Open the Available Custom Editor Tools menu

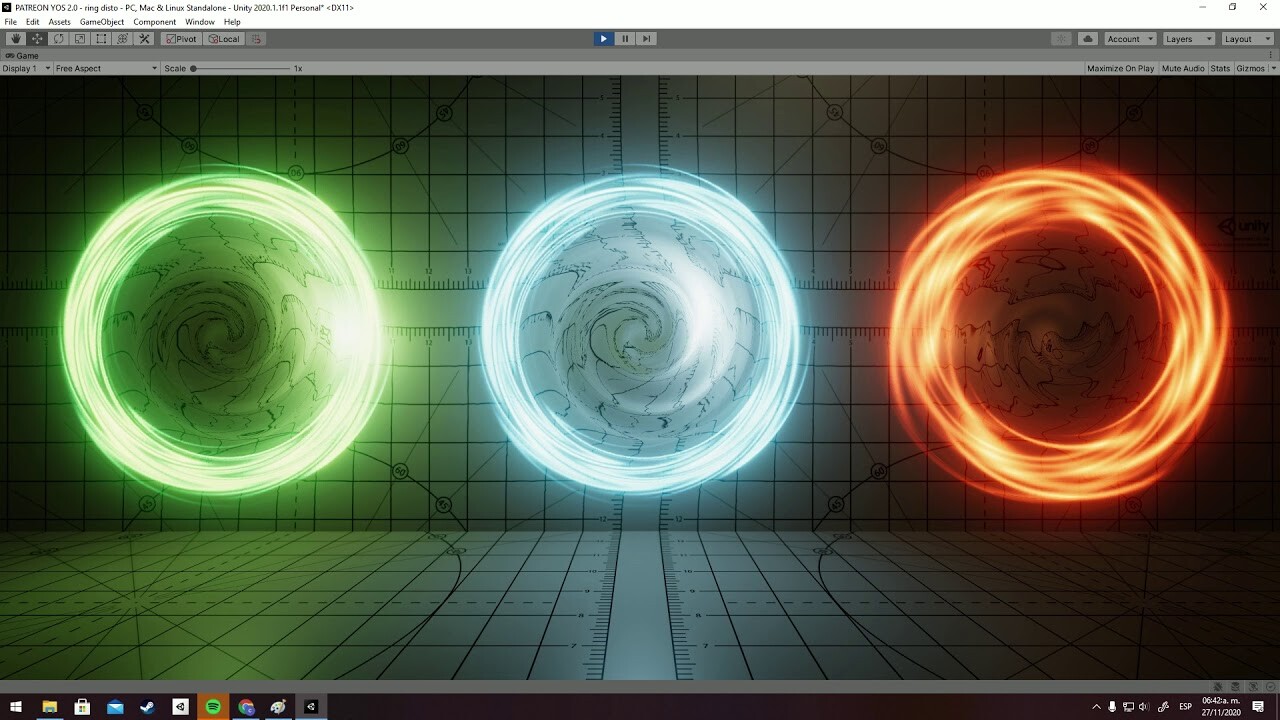[144, 38]
